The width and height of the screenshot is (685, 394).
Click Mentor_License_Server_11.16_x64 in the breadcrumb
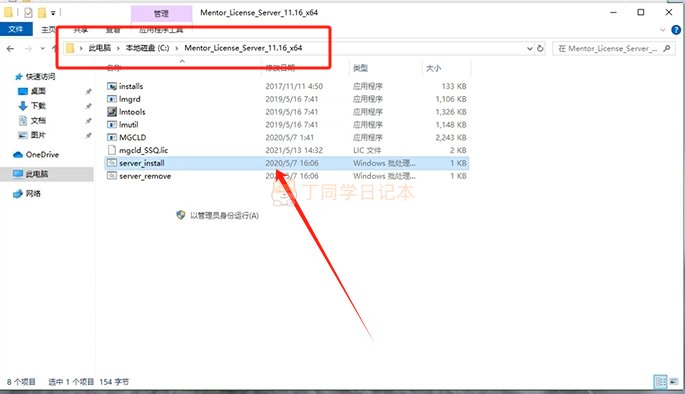click(243, 48)
